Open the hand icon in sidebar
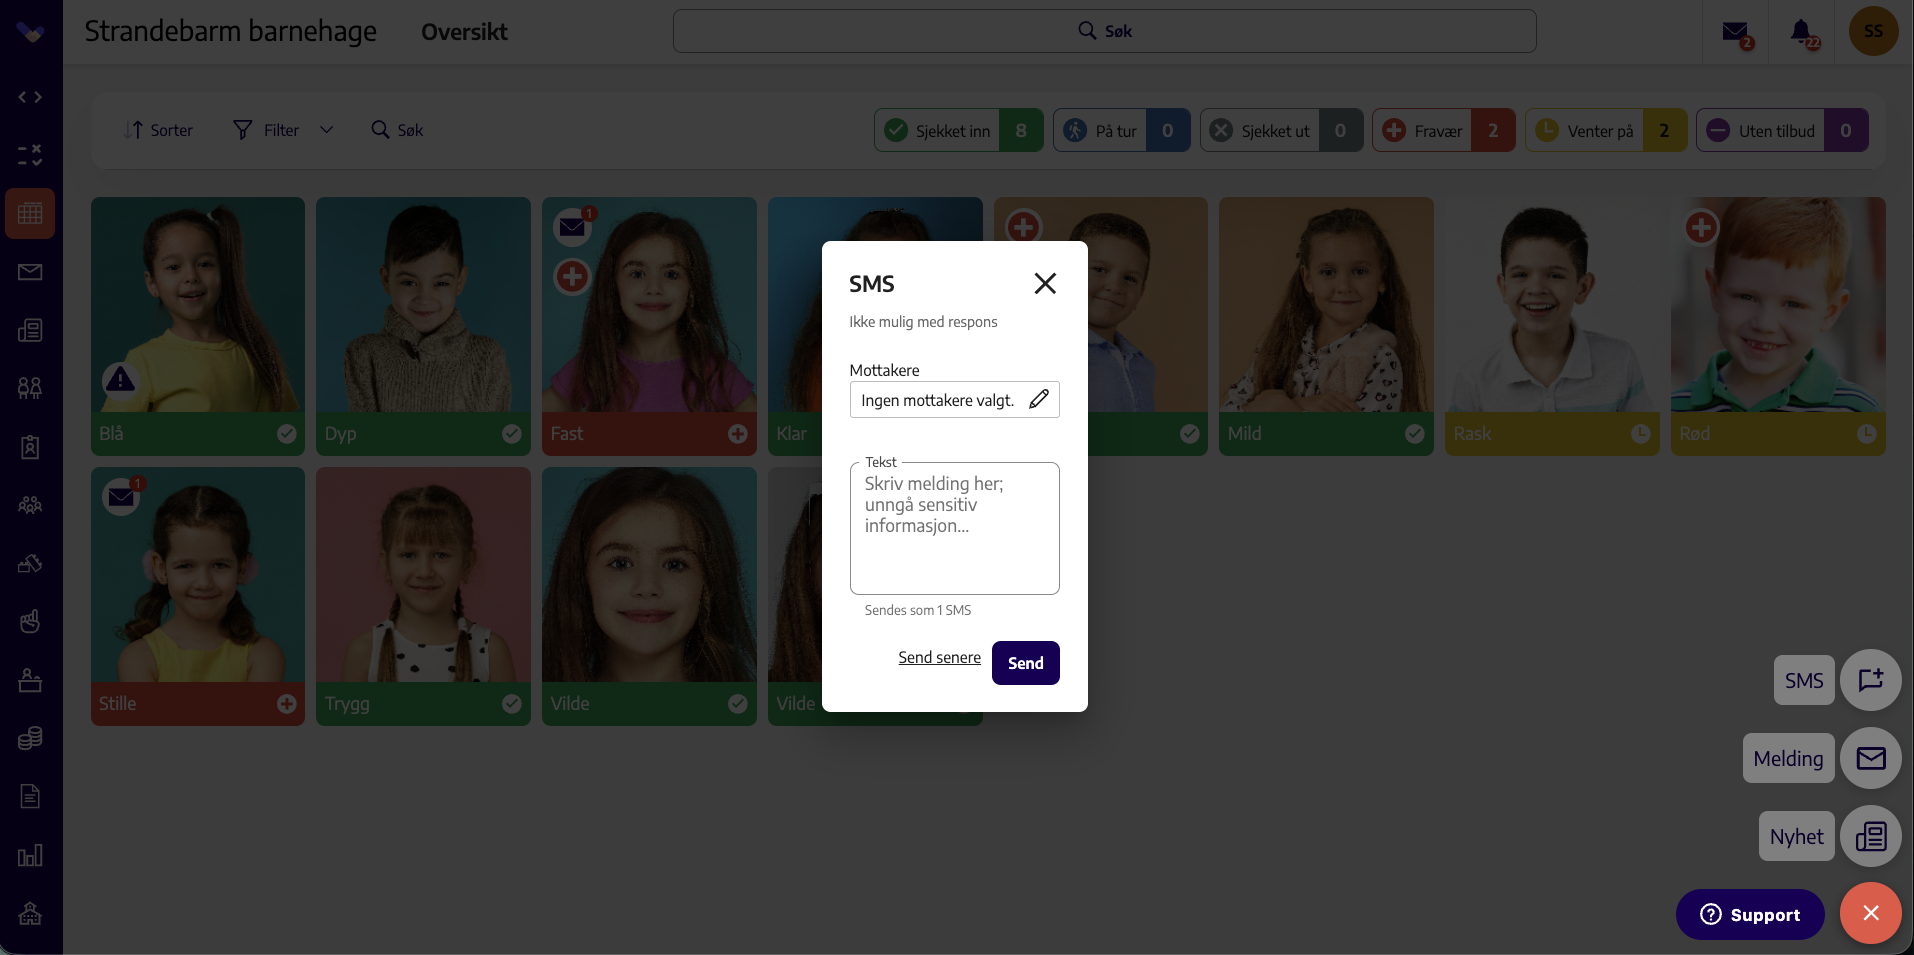1914x955 pixels. pyautogui.click(x=30, y=622)
